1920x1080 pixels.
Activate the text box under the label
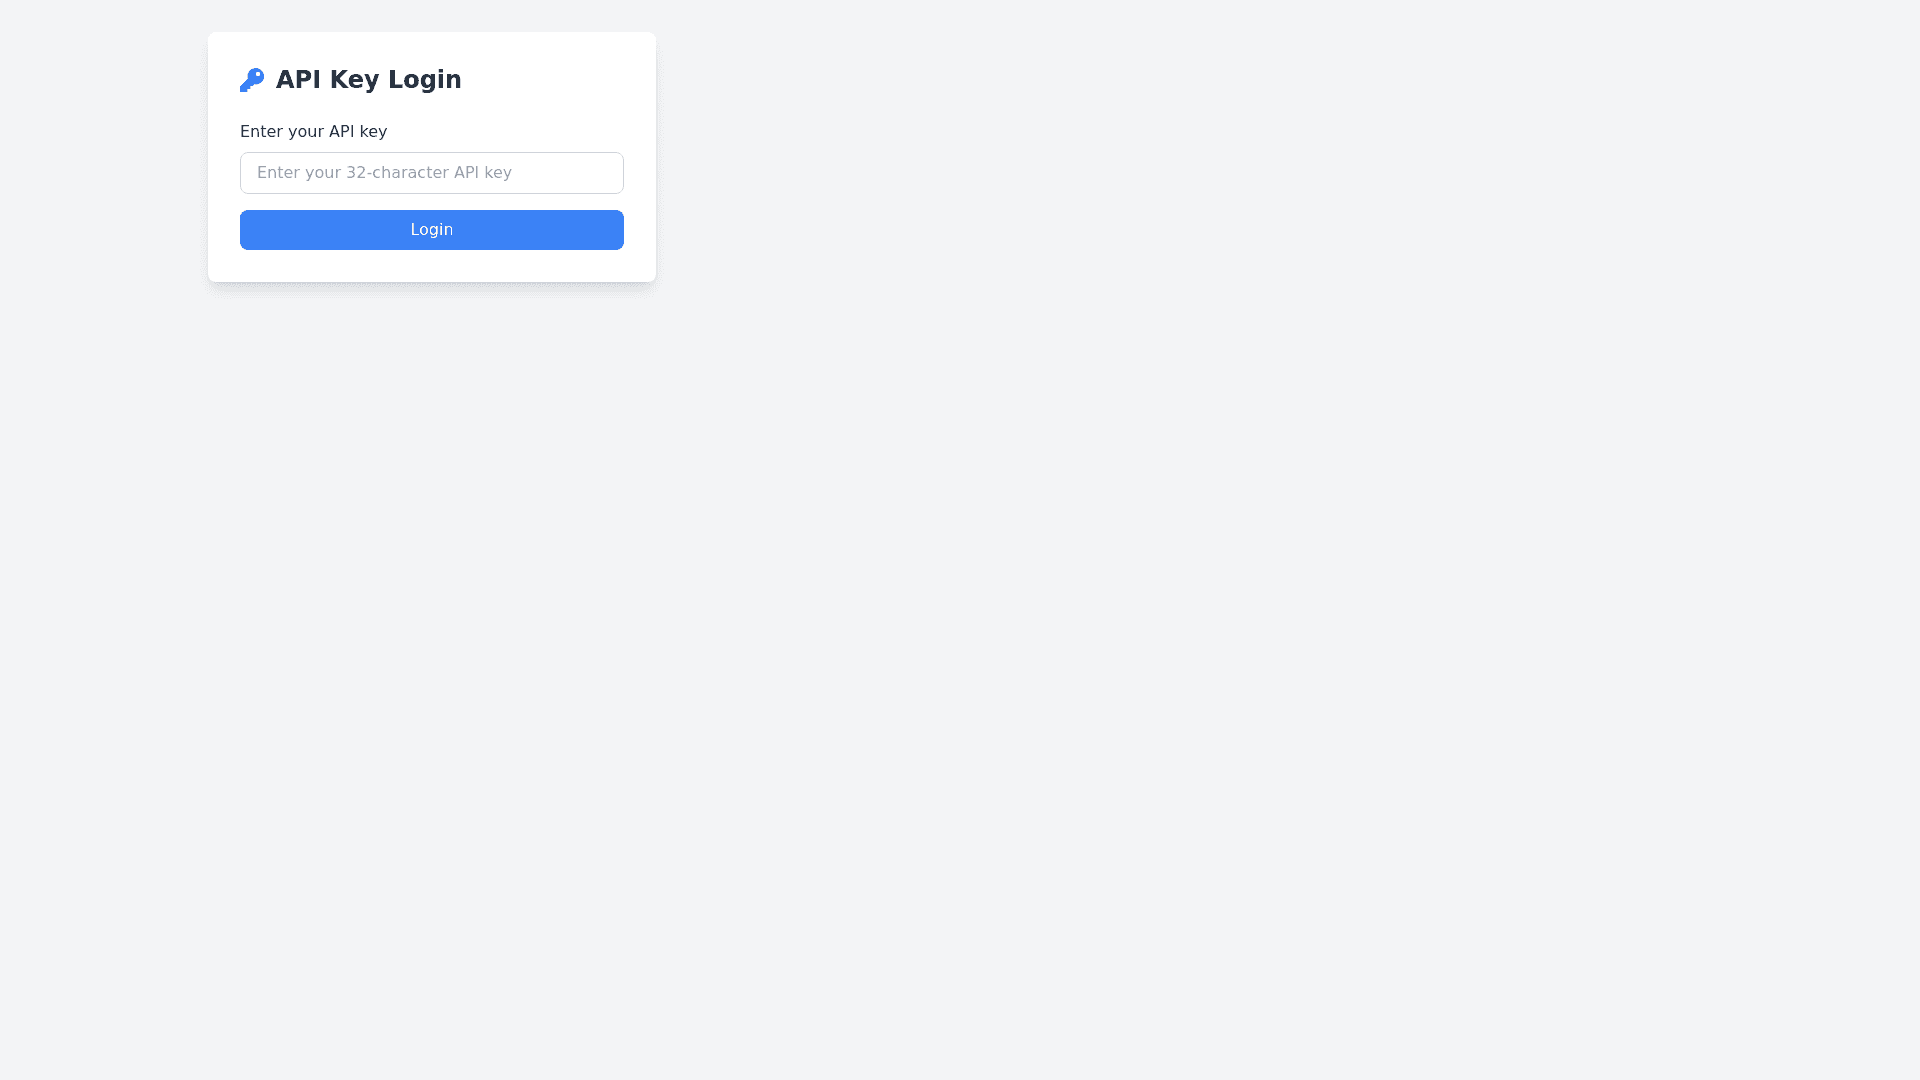point(432,173)
